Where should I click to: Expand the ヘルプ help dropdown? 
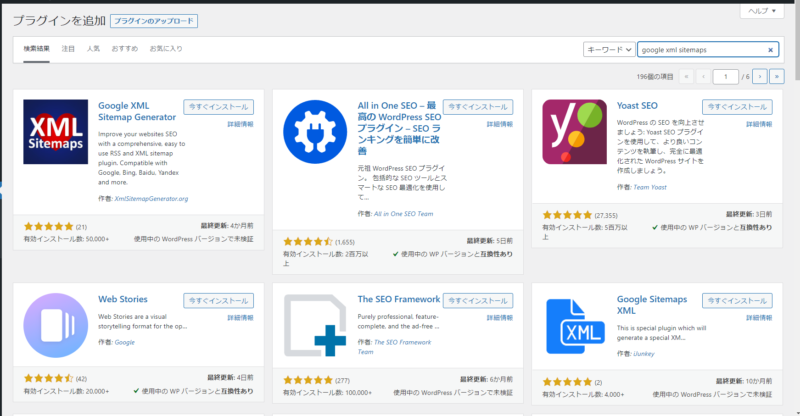[762, 11]
